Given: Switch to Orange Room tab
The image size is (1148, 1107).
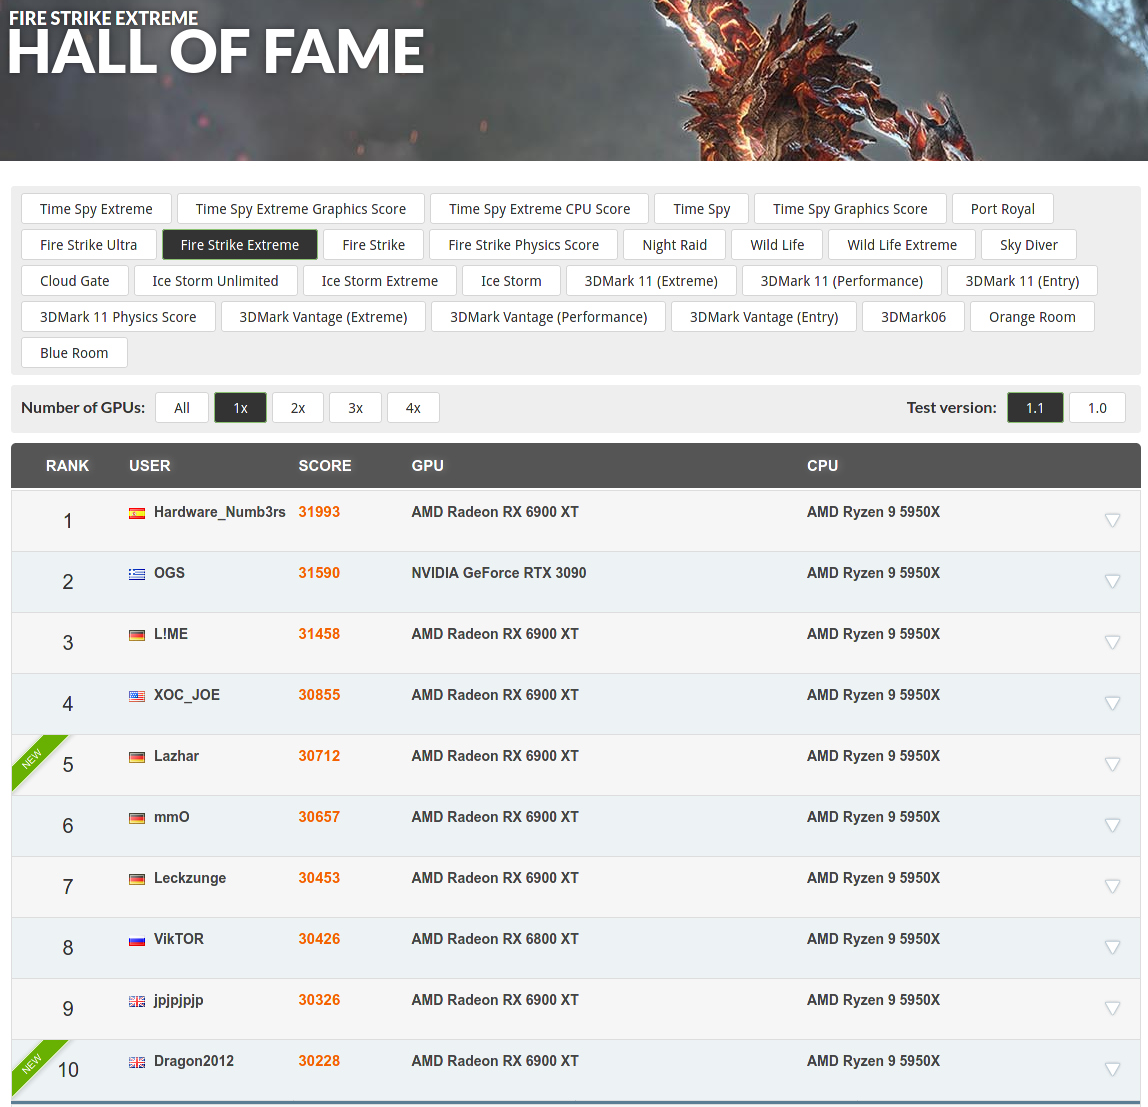Looking at the screenshot, I should tap(1032, 316).
